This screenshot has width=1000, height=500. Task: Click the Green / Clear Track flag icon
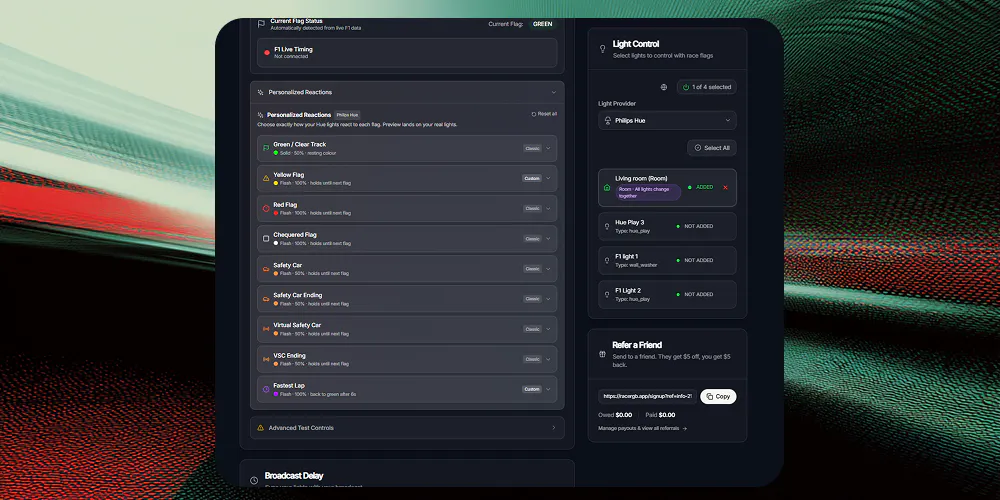(x=266, y=148)
